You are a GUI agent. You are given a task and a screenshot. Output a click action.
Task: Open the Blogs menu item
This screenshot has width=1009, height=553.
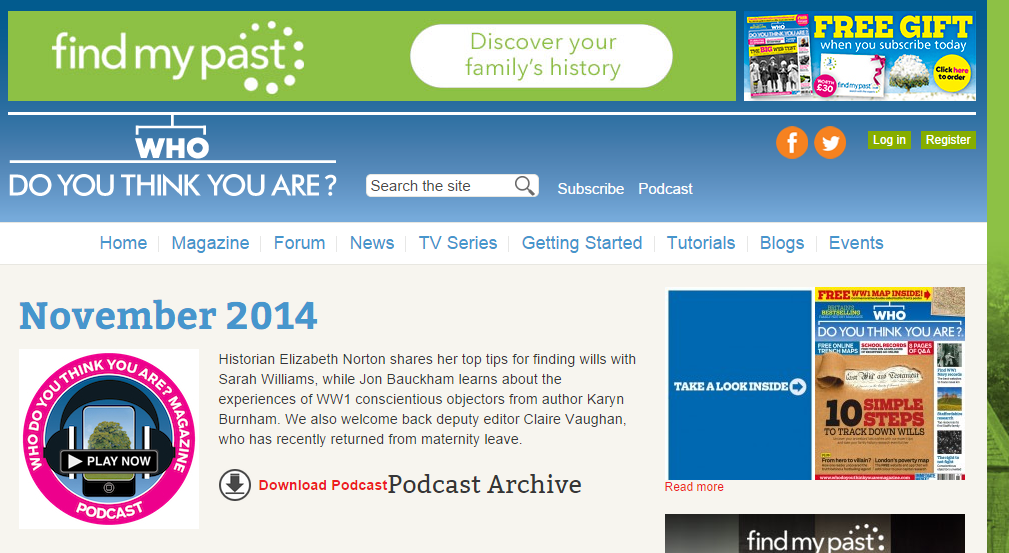click(x=782, y=243)
